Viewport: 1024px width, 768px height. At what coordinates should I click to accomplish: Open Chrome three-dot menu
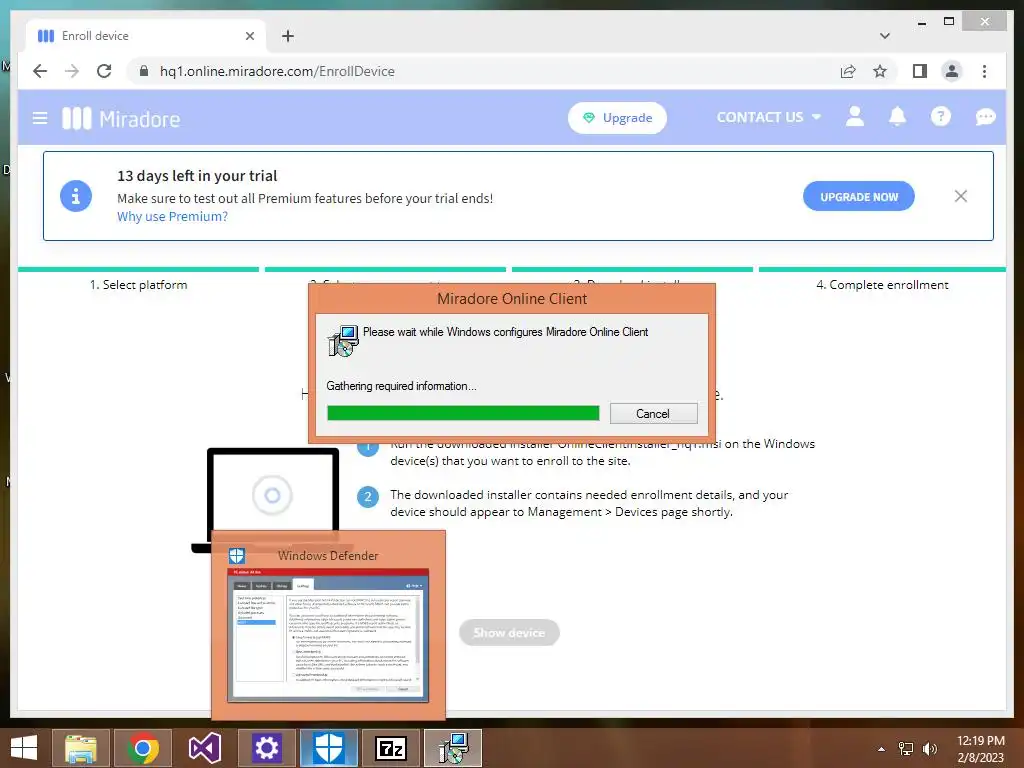pyautogui.click(x=984, y=71)
